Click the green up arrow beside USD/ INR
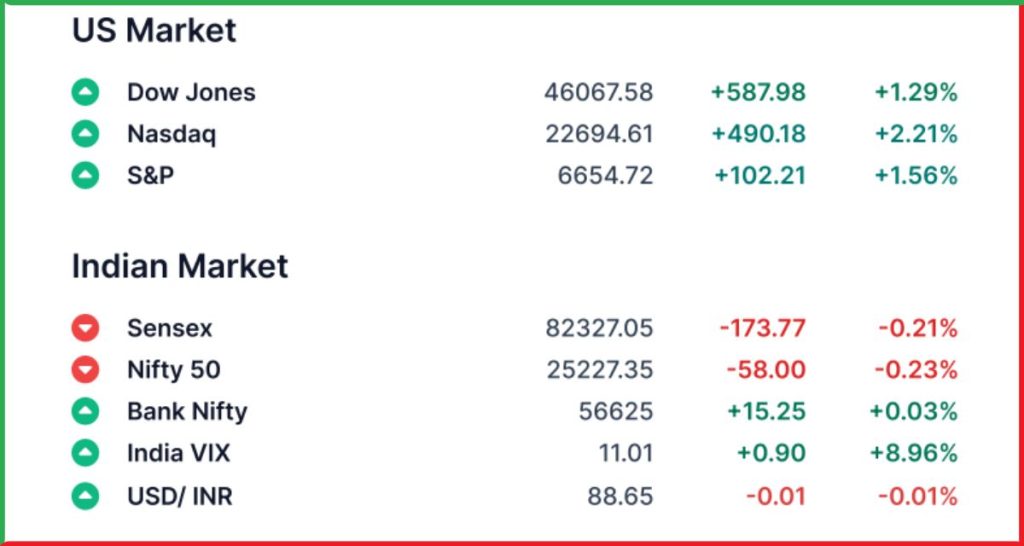 coord(85,497)
